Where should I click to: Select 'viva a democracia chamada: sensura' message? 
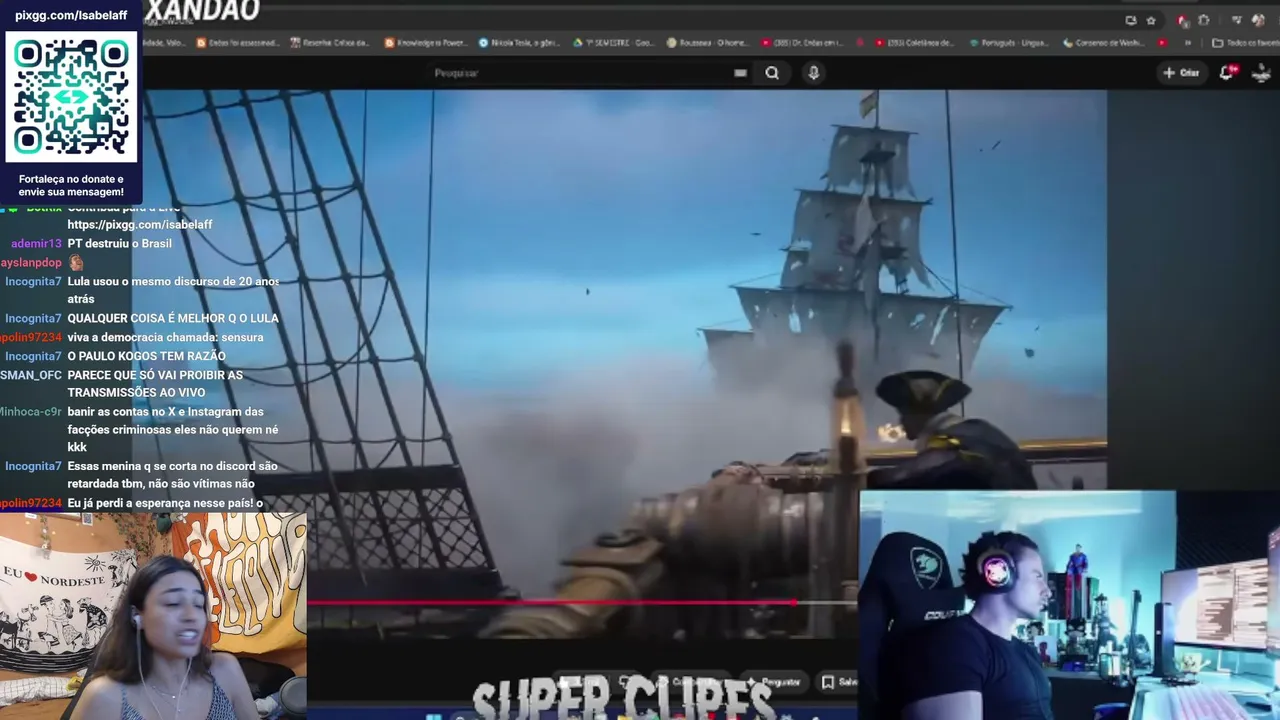(165, 337)
